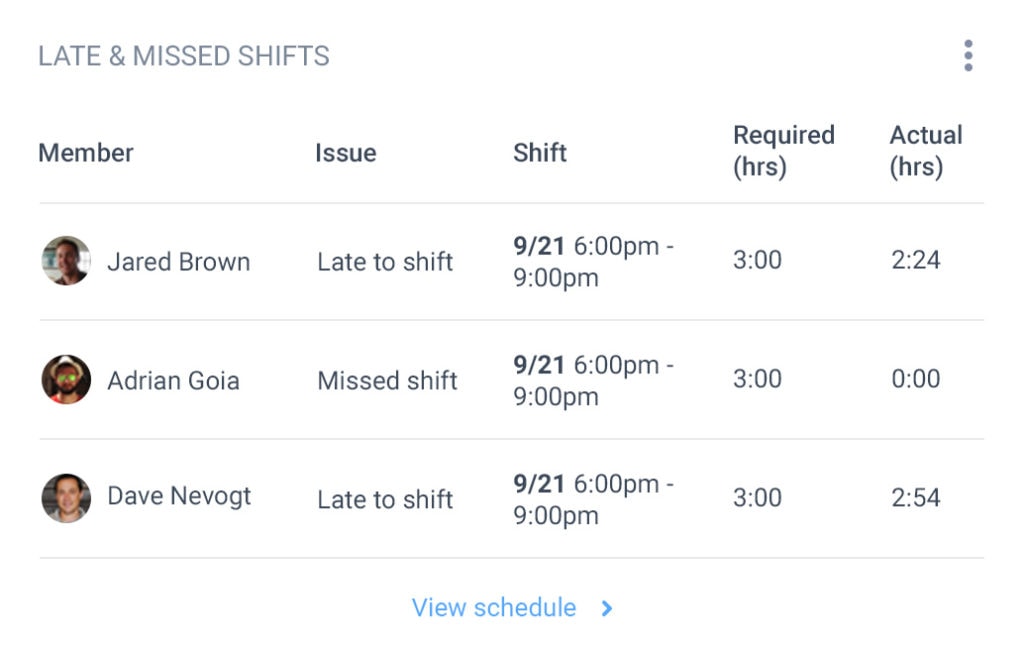
Task: Click Jared Brown's profile avatar
Action: pyautogui.click(x=65, y=261)
